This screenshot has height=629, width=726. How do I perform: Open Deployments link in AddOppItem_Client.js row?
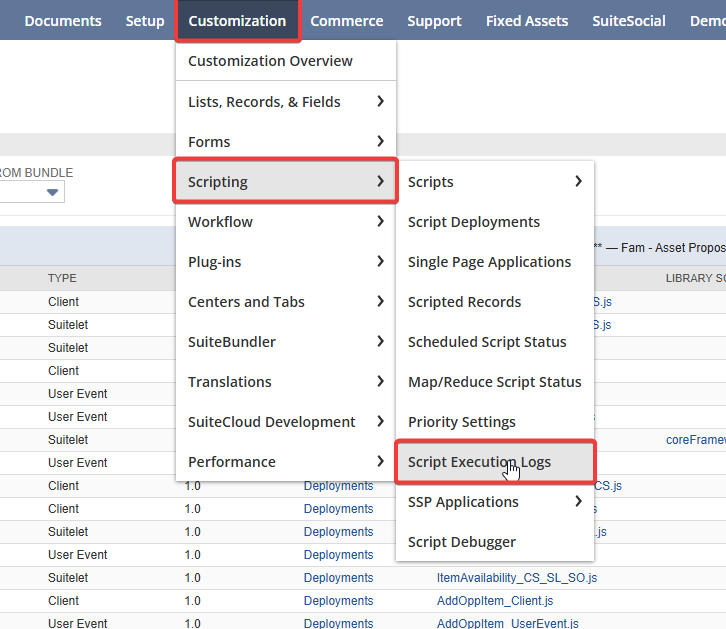(x=338, y=601)
